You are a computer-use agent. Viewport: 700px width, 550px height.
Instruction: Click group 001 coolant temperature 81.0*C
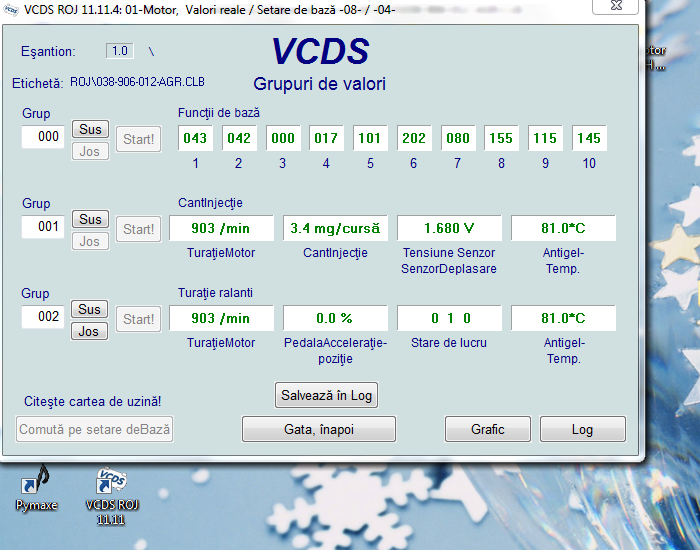563,229
